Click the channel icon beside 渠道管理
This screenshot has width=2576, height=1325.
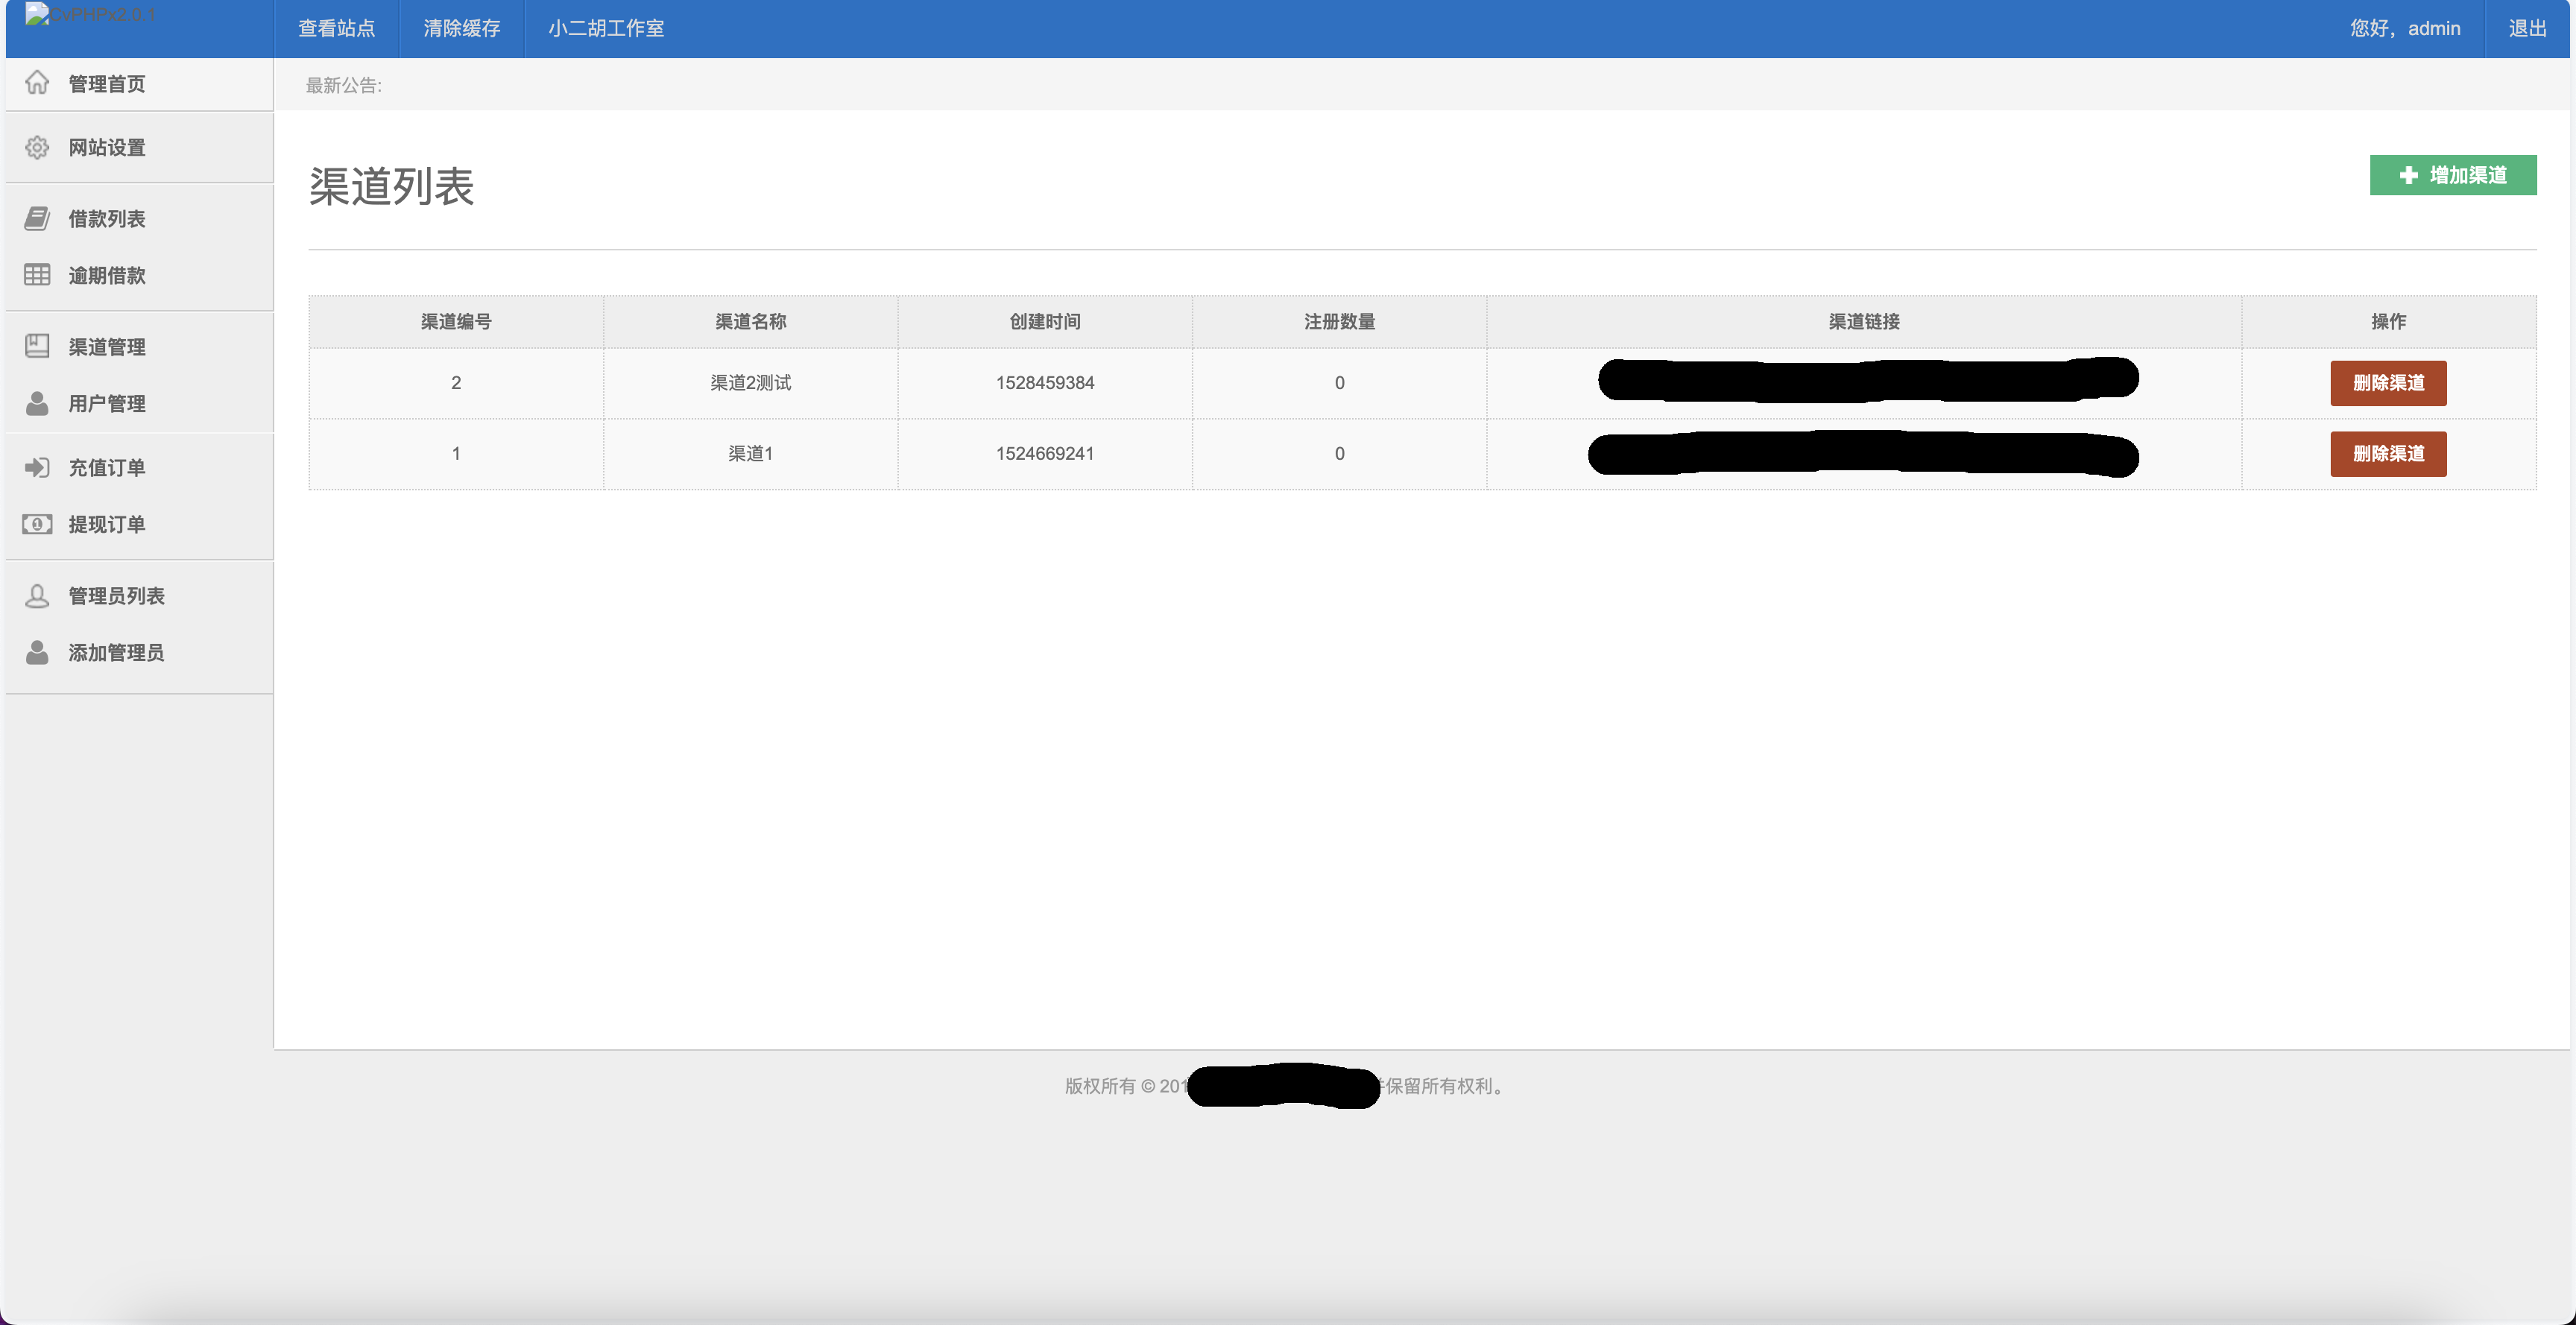pyautogui.click(x=37, y=346)
